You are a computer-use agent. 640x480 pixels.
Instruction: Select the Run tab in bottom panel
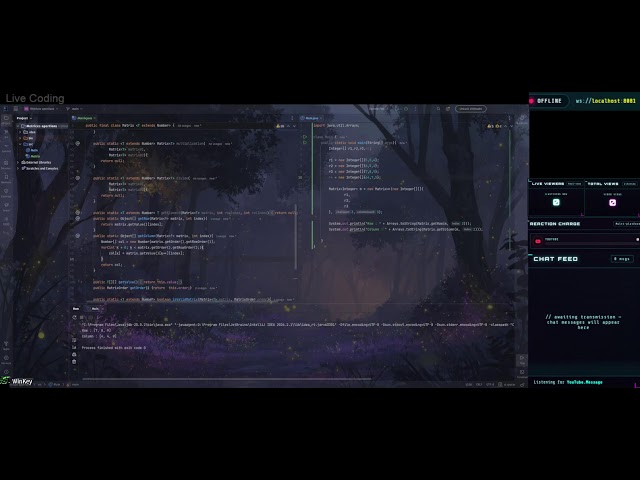pyautogui.click(x=76, y=309)
